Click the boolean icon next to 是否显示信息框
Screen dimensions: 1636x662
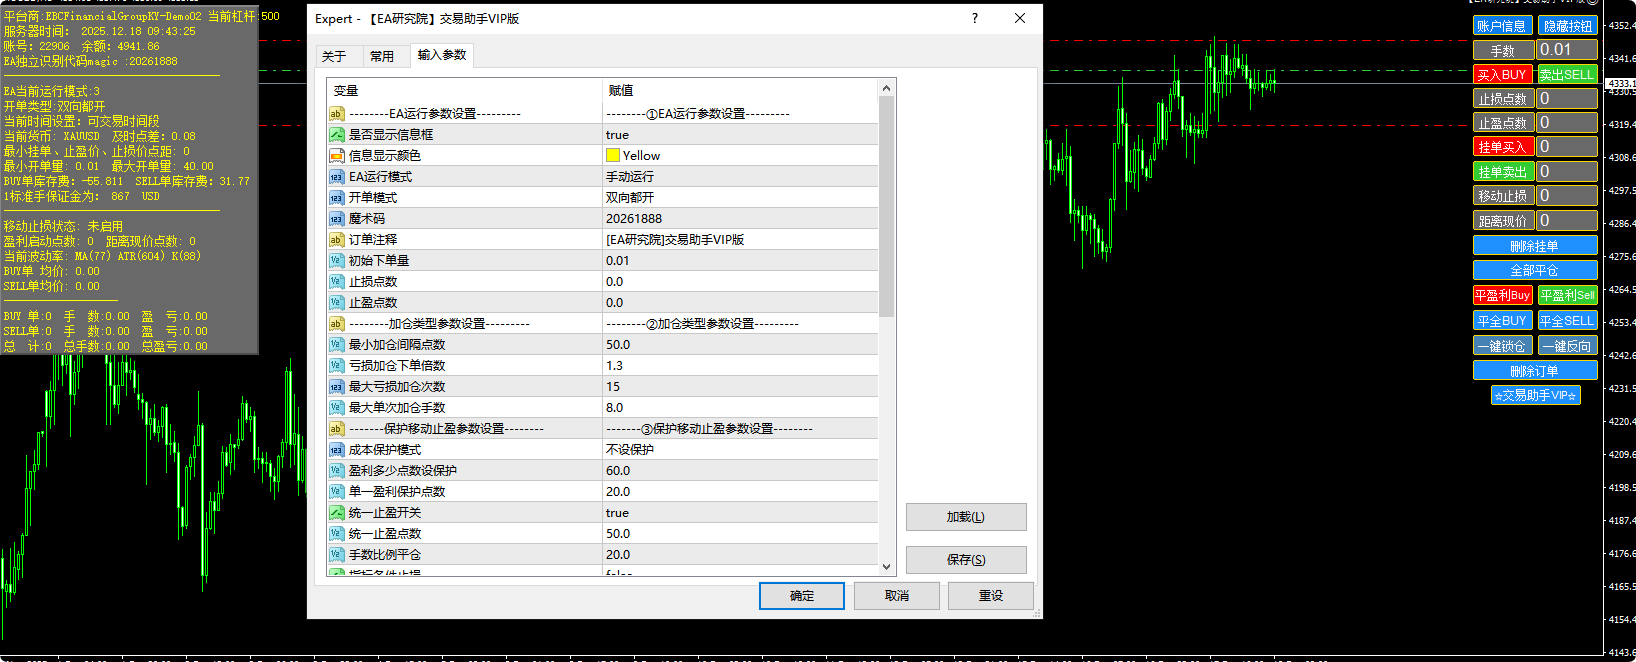coord(337,135)
